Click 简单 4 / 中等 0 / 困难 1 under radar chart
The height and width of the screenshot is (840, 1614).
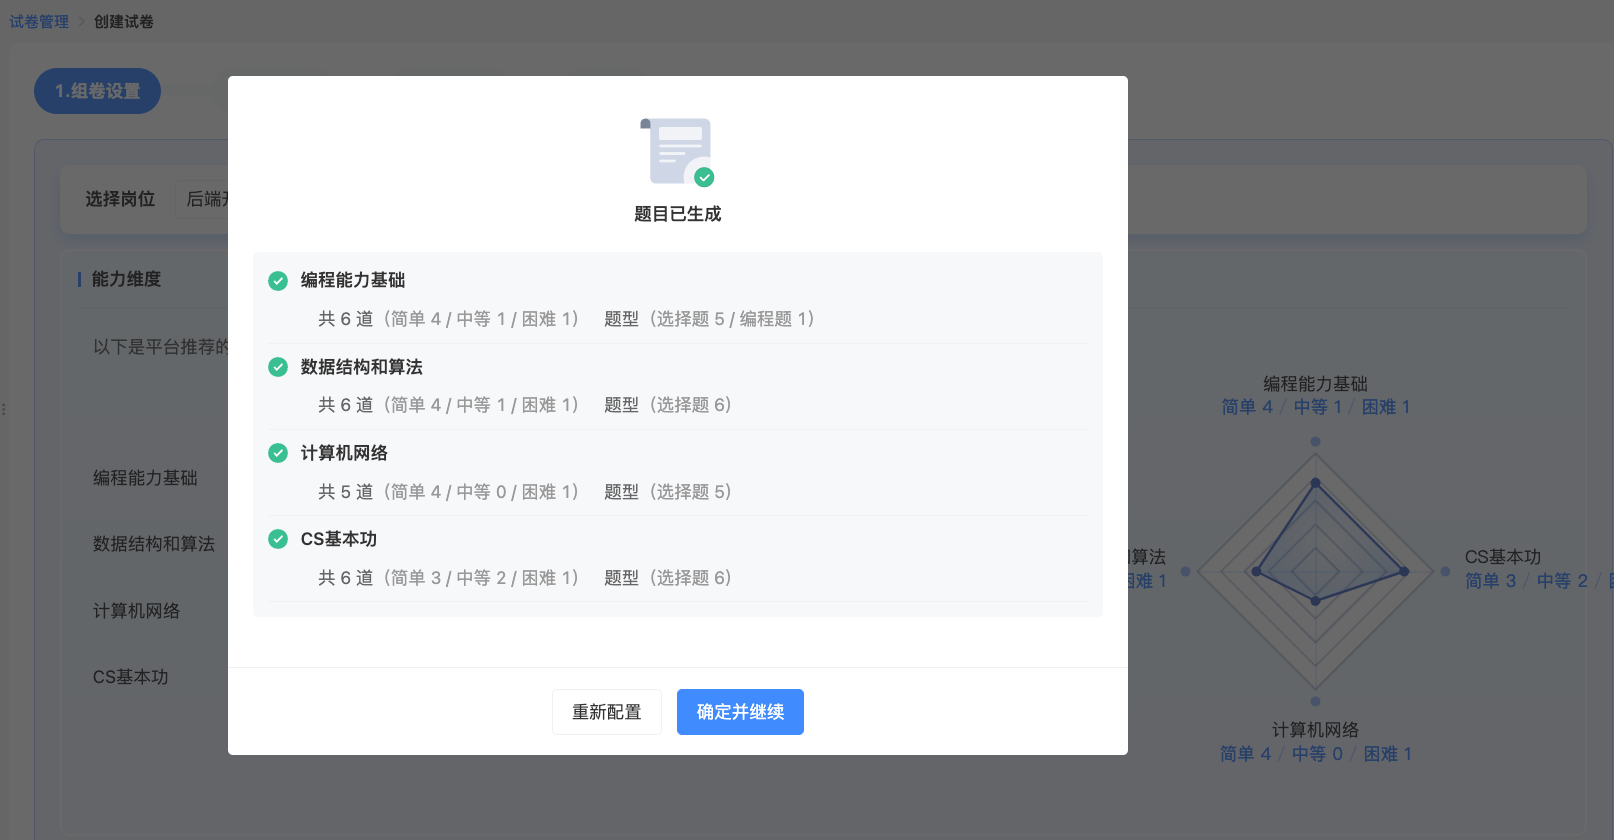1315,754
